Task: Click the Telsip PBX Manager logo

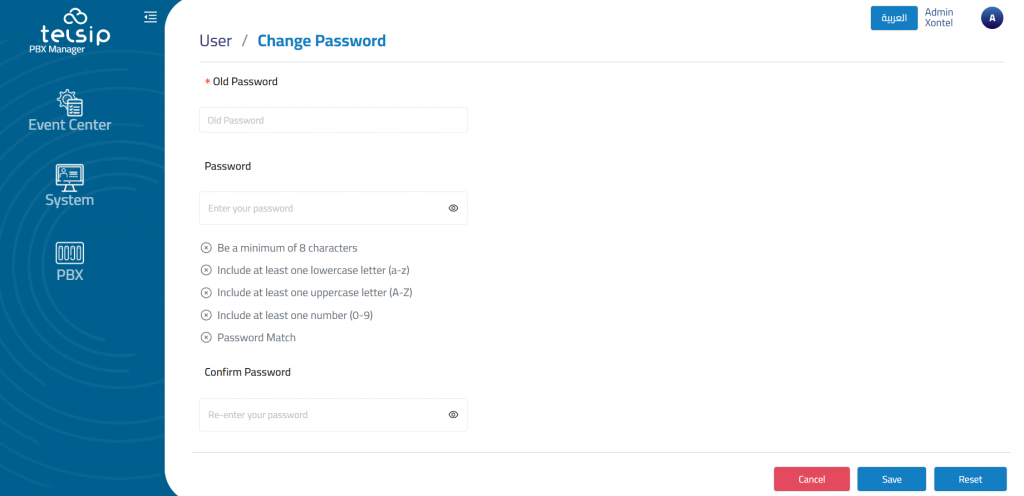Action: point(70,32)
